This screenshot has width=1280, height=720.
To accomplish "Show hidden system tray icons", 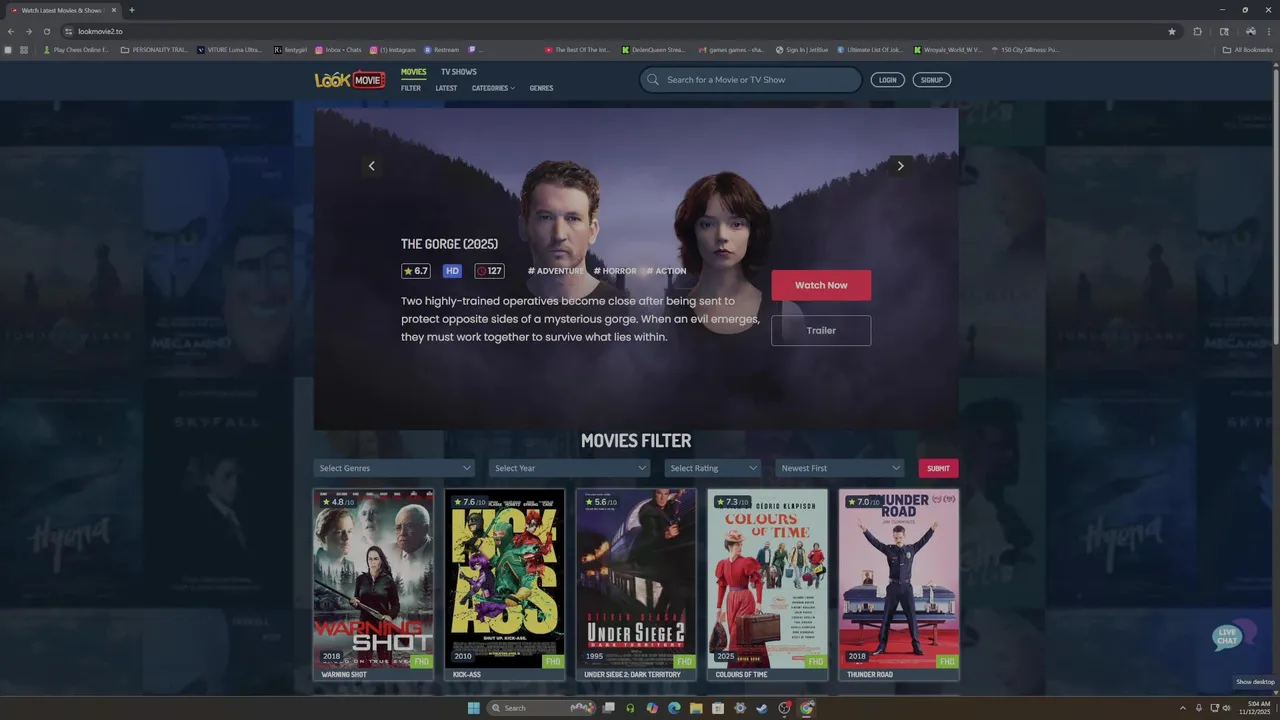I will click(1183, 708).
